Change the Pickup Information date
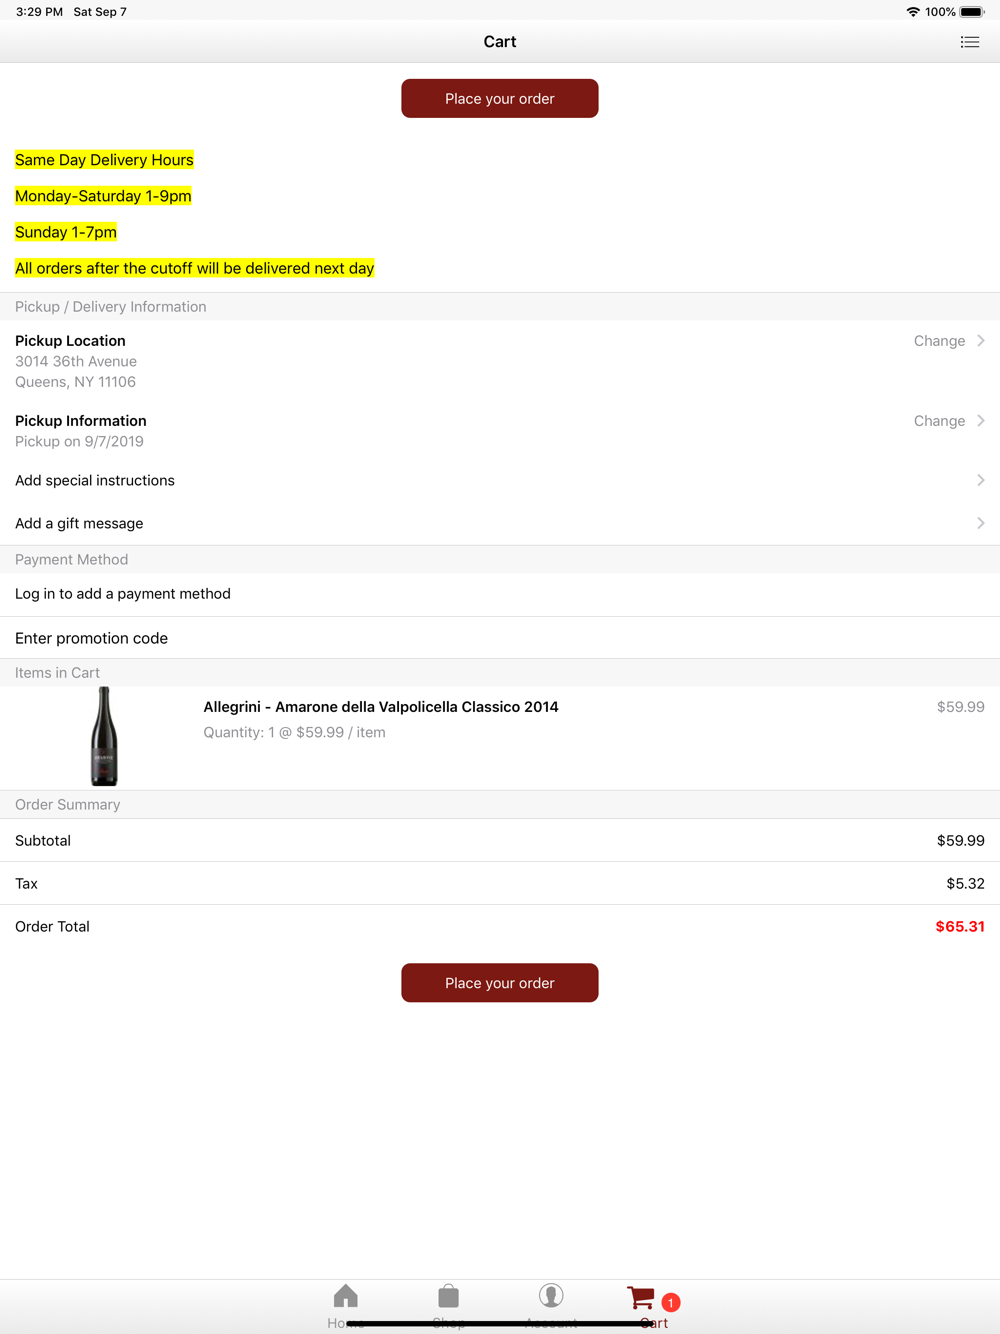Screen dimensions: 1000x1334 point(939,421)
